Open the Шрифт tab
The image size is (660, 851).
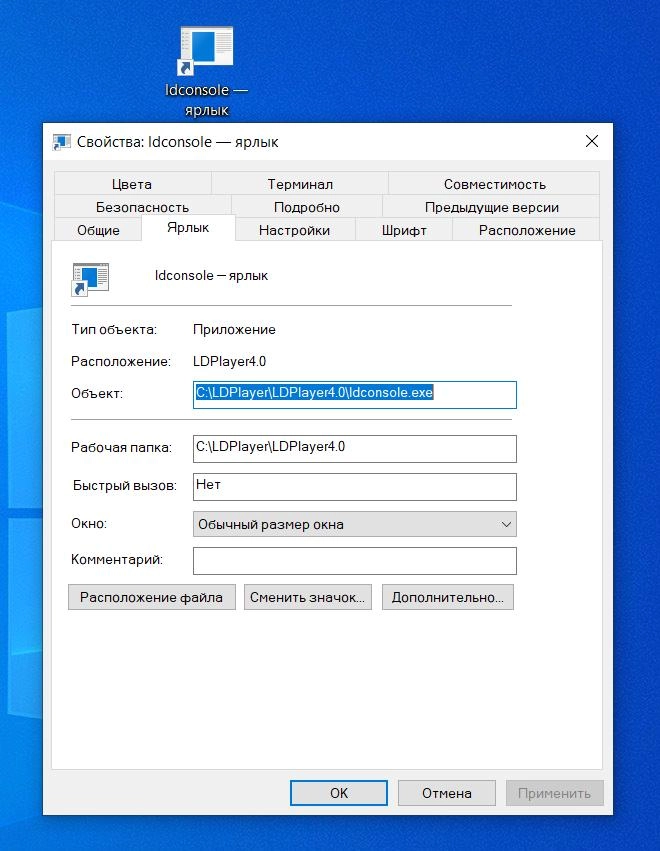coord(404,230)
